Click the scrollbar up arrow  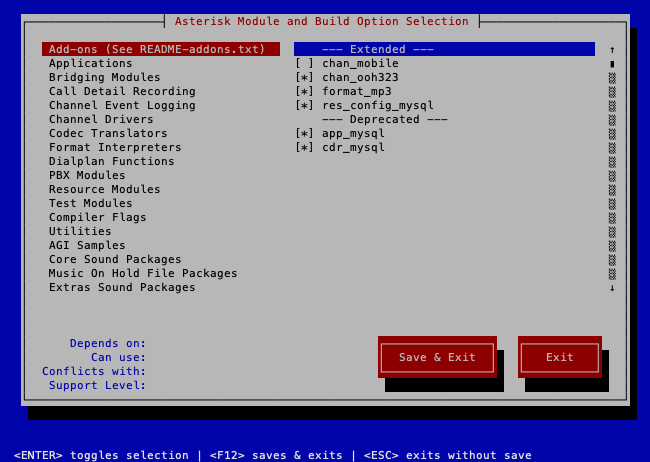pyautogui.click(x=612, y=50)
